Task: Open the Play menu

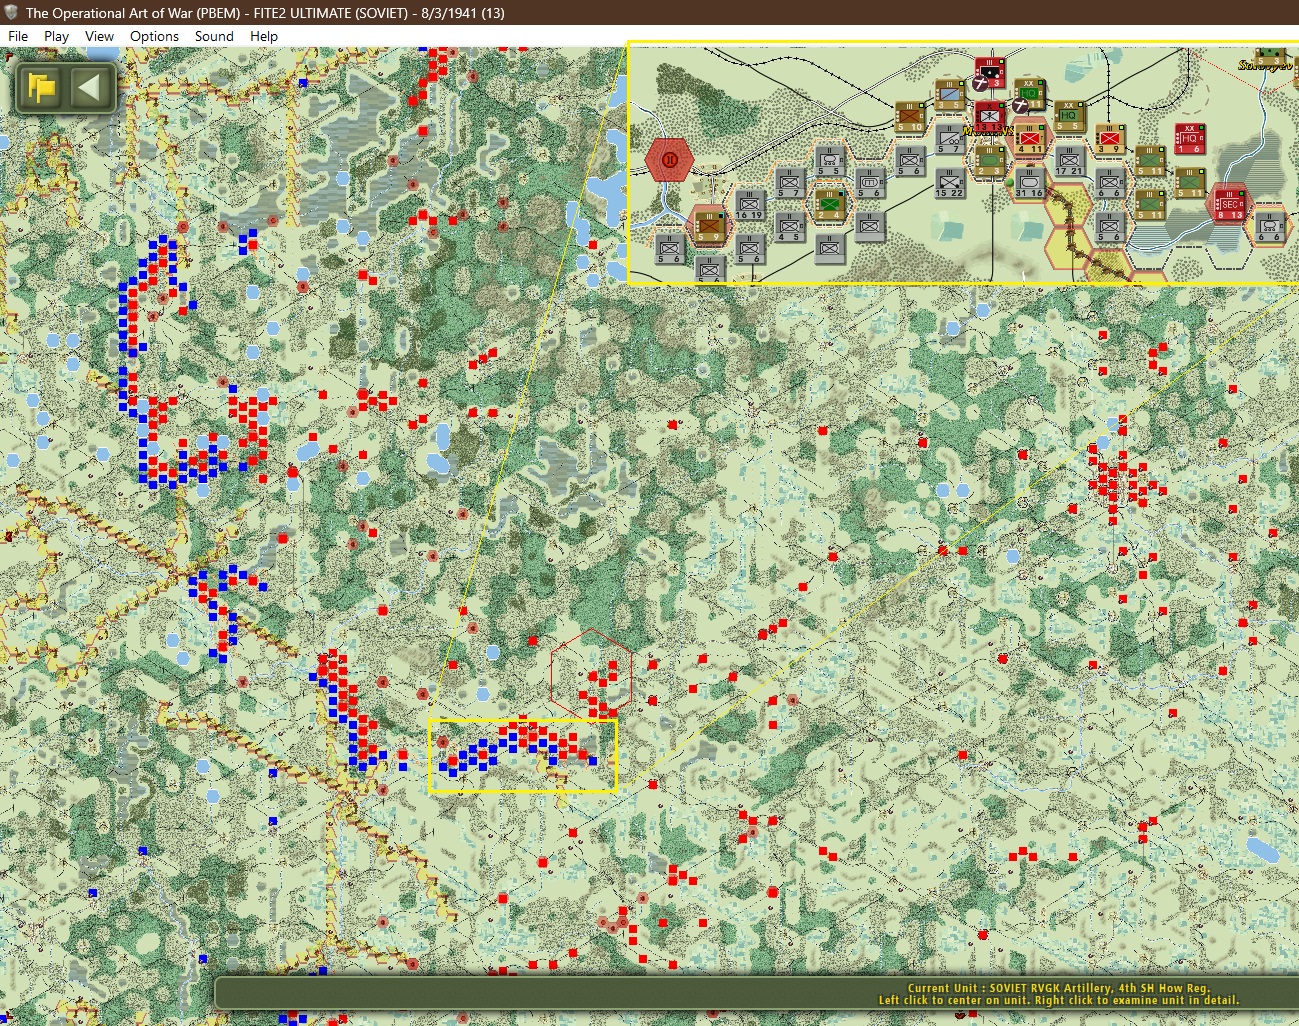Action: 56,36
